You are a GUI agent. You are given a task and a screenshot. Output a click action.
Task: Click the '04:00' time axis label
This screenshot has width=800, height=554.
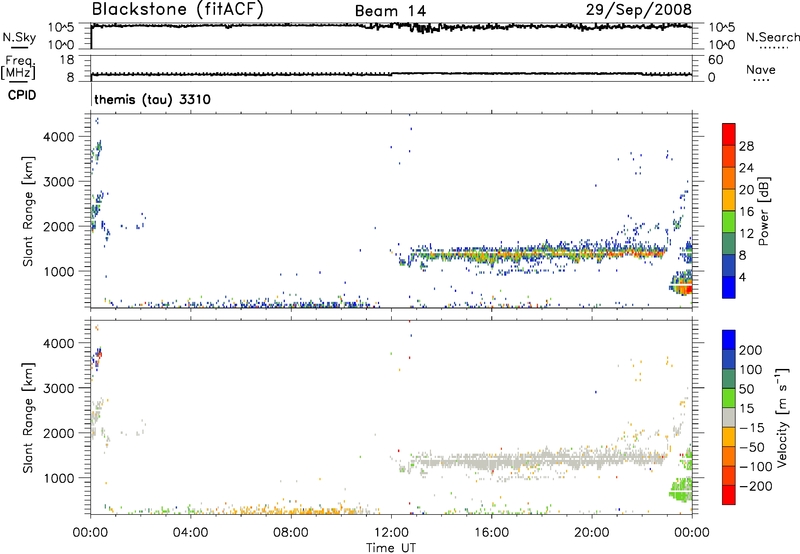coord(190,532)
